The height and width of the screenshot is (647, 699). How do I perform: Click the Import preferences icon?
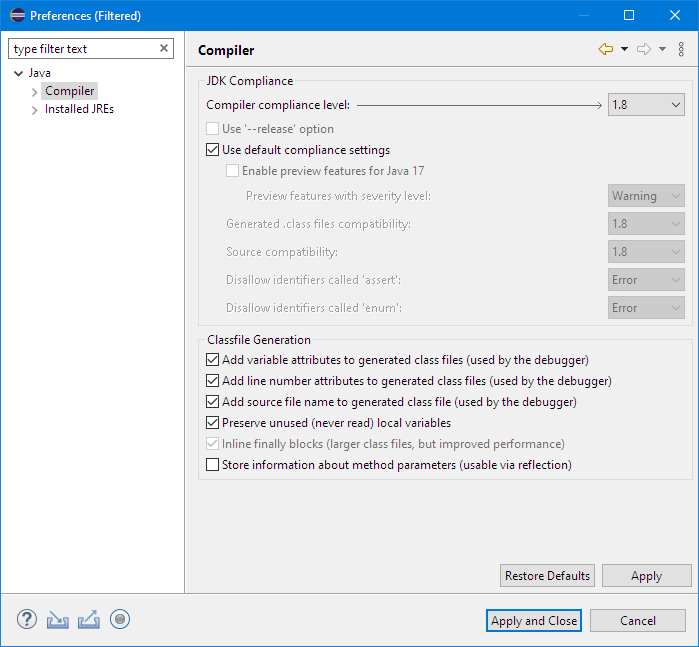pyautogui.click(x=57, y=620)
